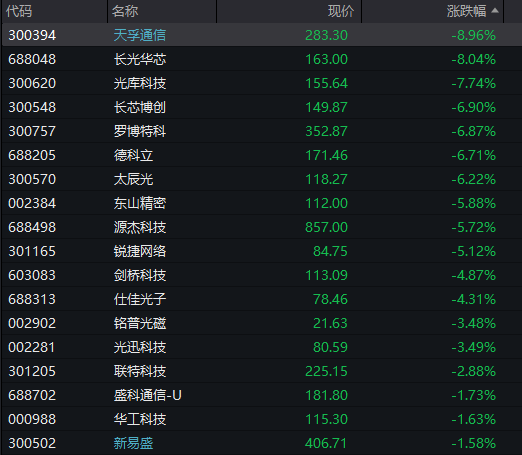Select the 源杰科技 name cell
Image resolution: width=522 pixels, height=455 pixels.
pos(140,227)
